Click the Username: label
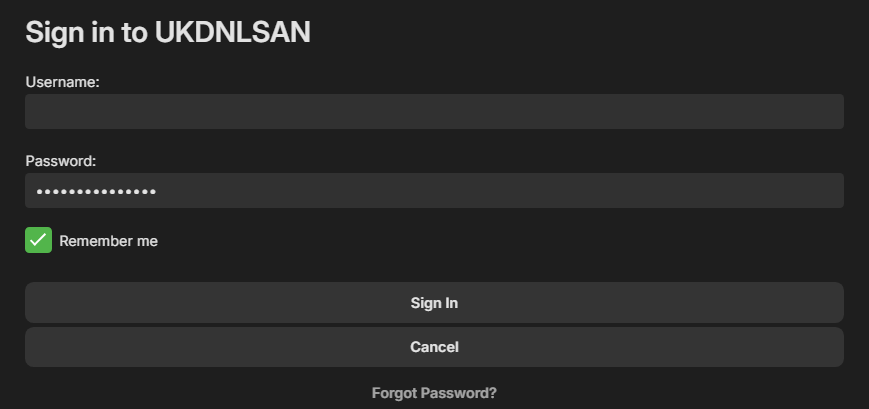Image resolution: width=869 pixels, height=409 pixels. pyautogui.click(x=62, y=82)
